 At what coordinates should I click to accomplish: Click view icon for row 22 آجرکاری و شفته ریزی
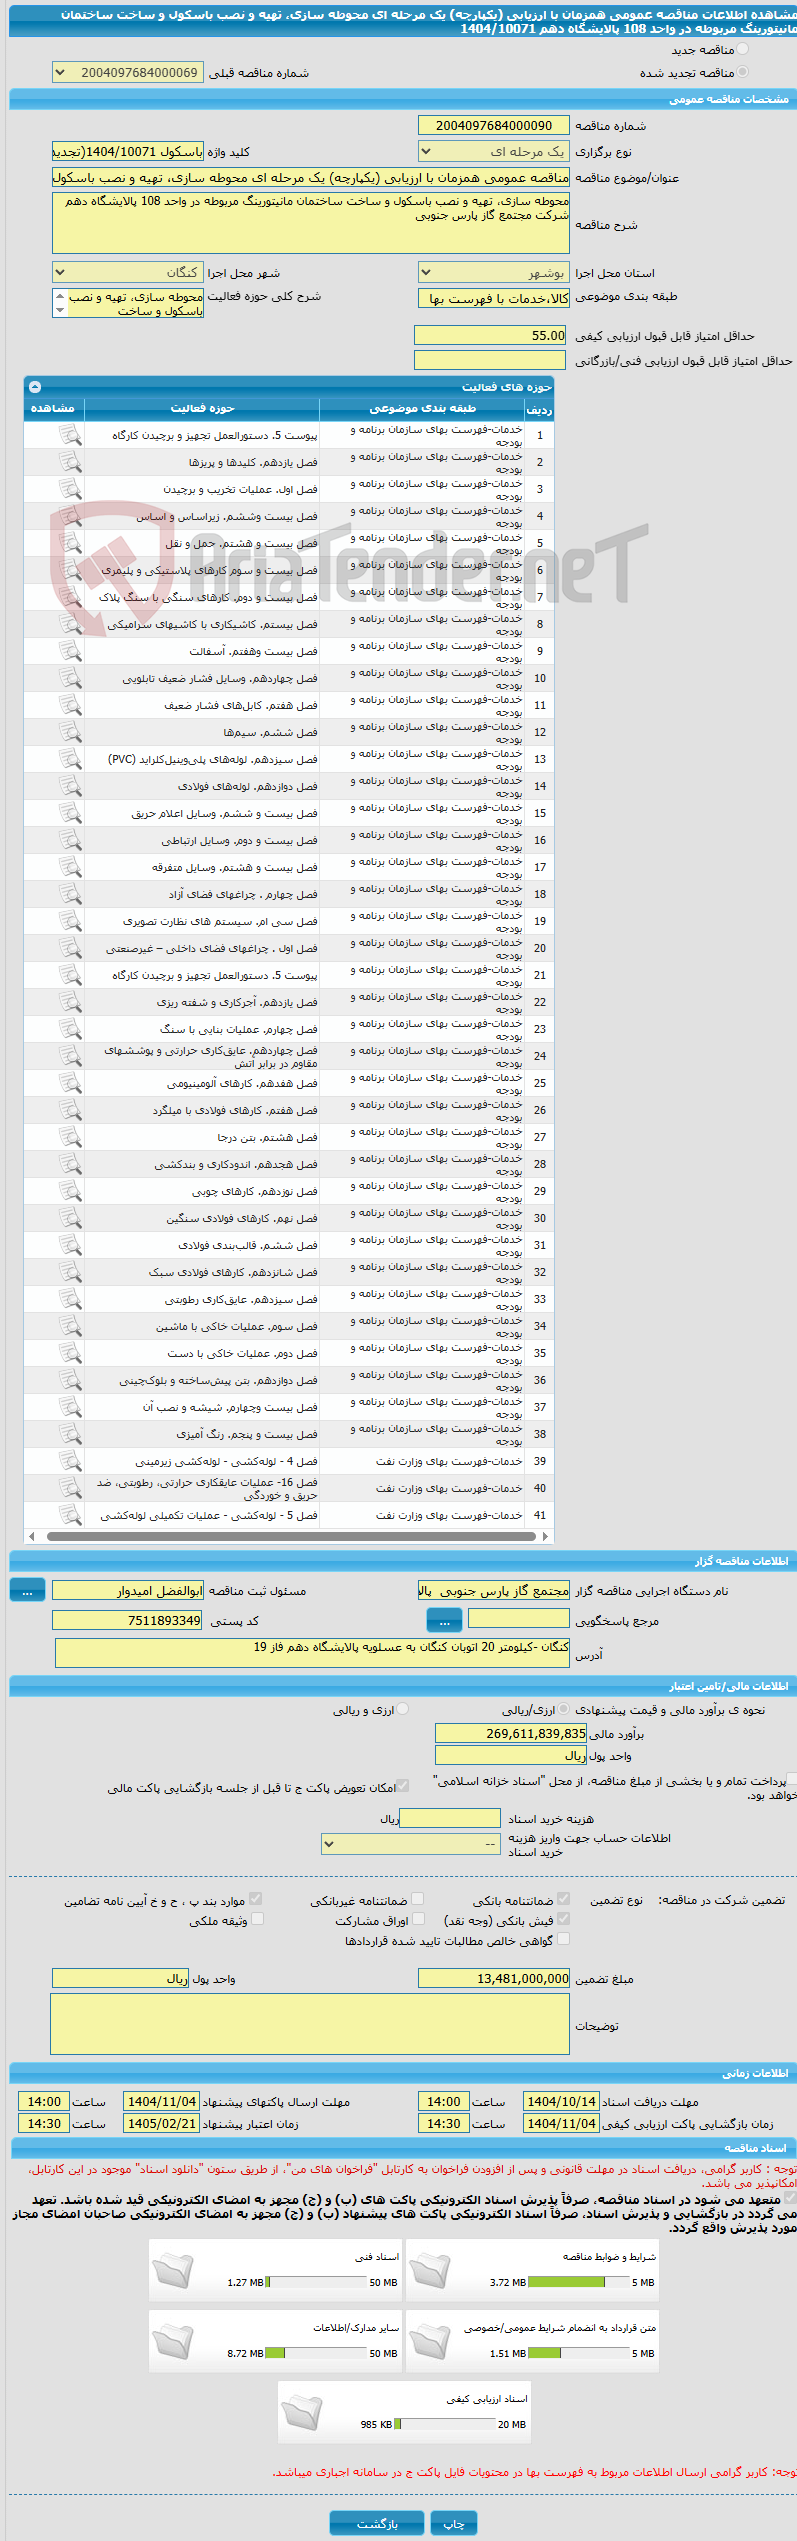click(x=69, y=1002)
